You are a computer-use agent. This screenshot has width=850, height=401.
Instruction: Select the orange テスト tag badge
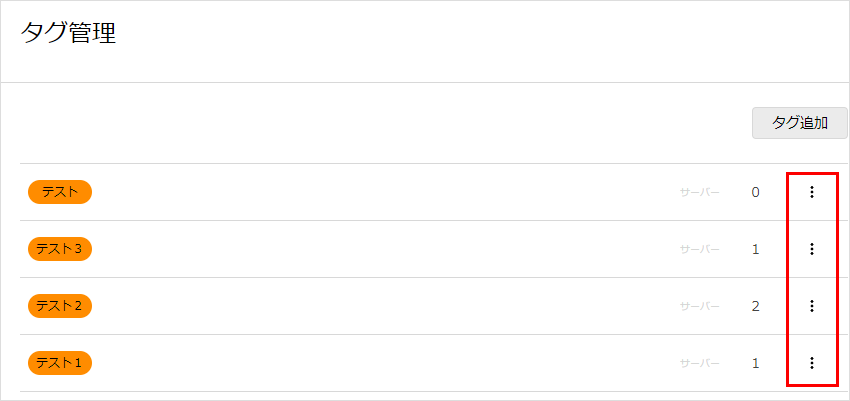coord(60,192)
